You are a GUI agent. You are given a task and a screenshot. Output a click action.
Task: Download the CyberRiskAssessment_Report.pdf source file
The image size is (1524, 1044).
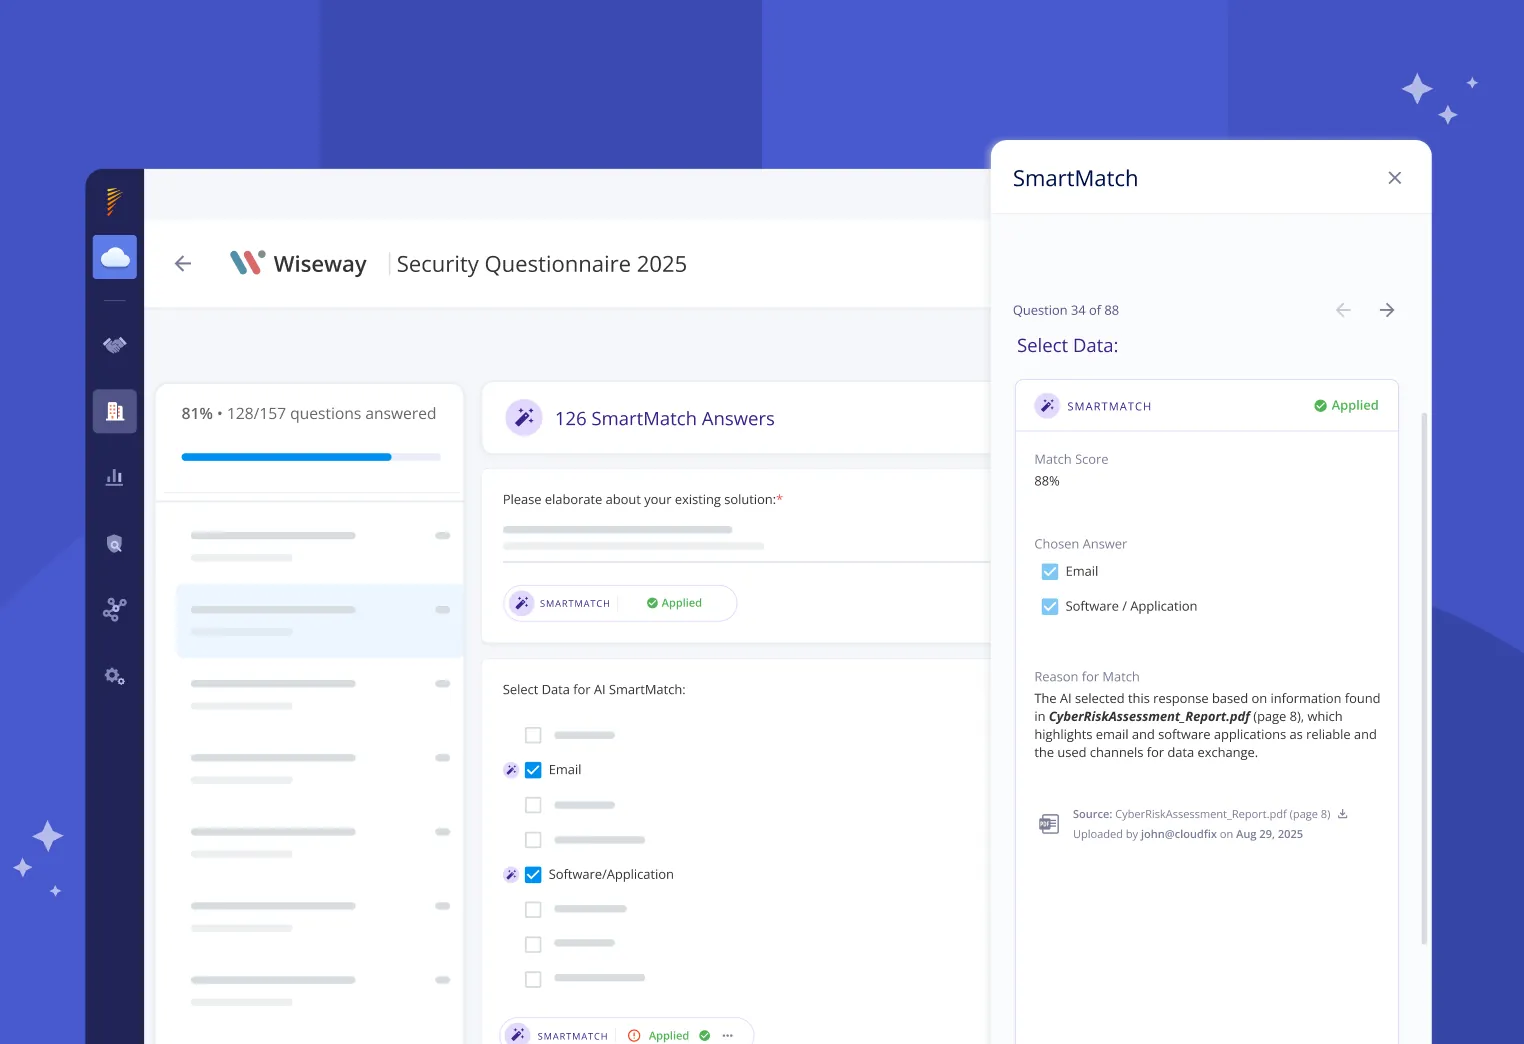tap(1343, 814)
